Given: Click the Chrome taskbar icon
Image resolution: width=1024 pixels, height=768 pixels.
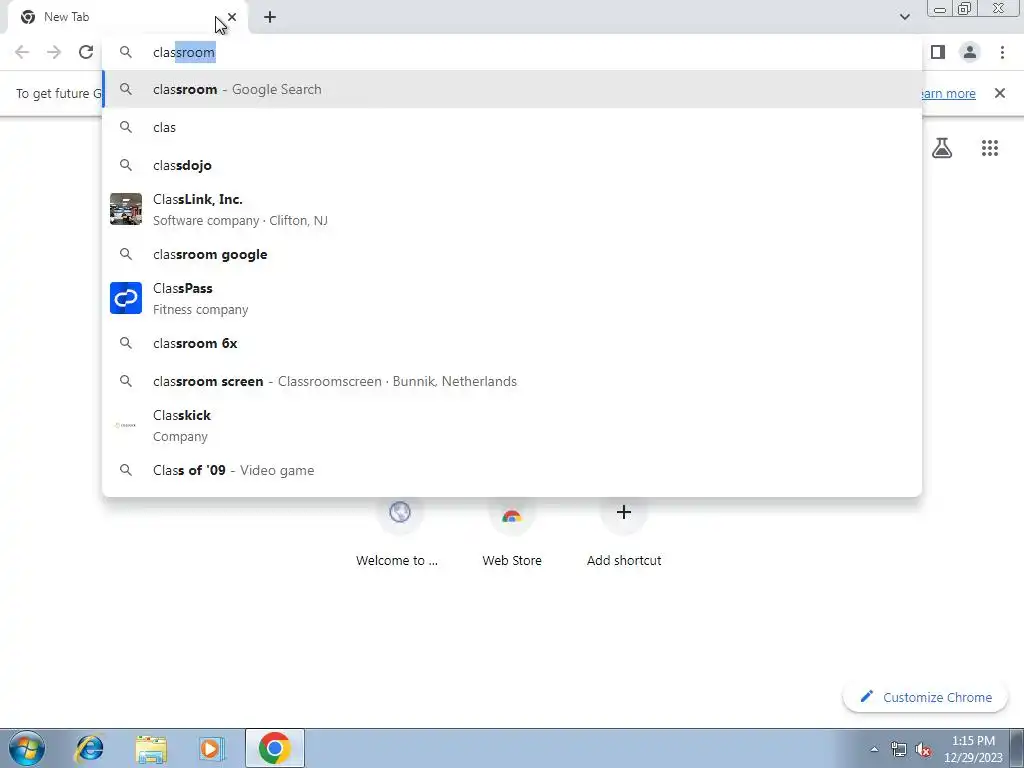Looking at the screenshot, I should coord(275,748).
